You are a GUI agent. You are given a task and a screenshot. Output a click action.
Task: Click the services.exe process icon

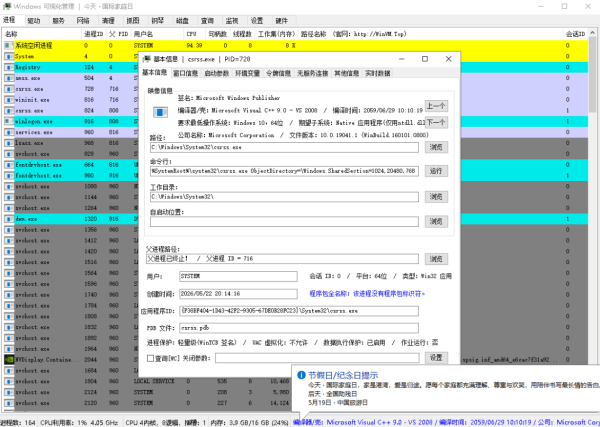[x=9, y=132]
